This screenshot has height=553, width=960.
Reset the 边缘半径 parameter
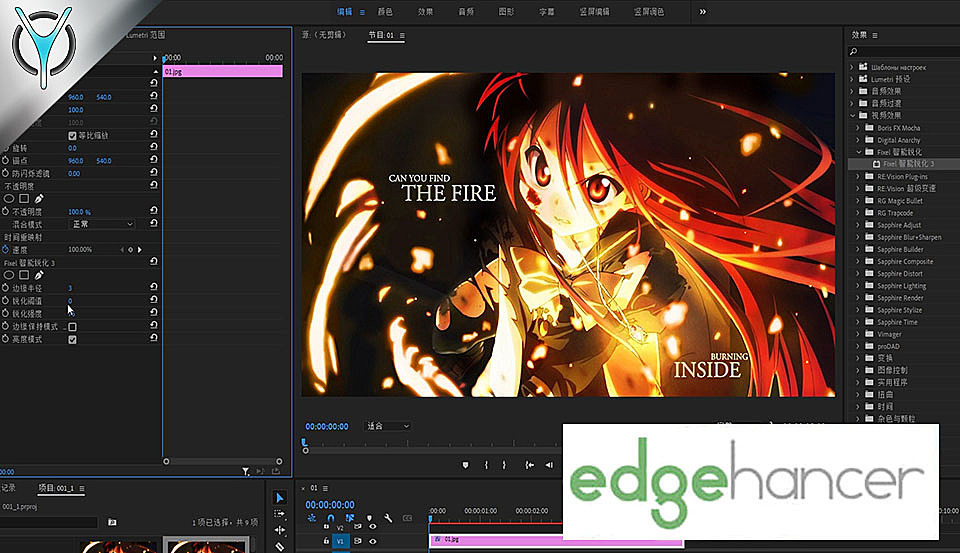click(x=154, y=287)
